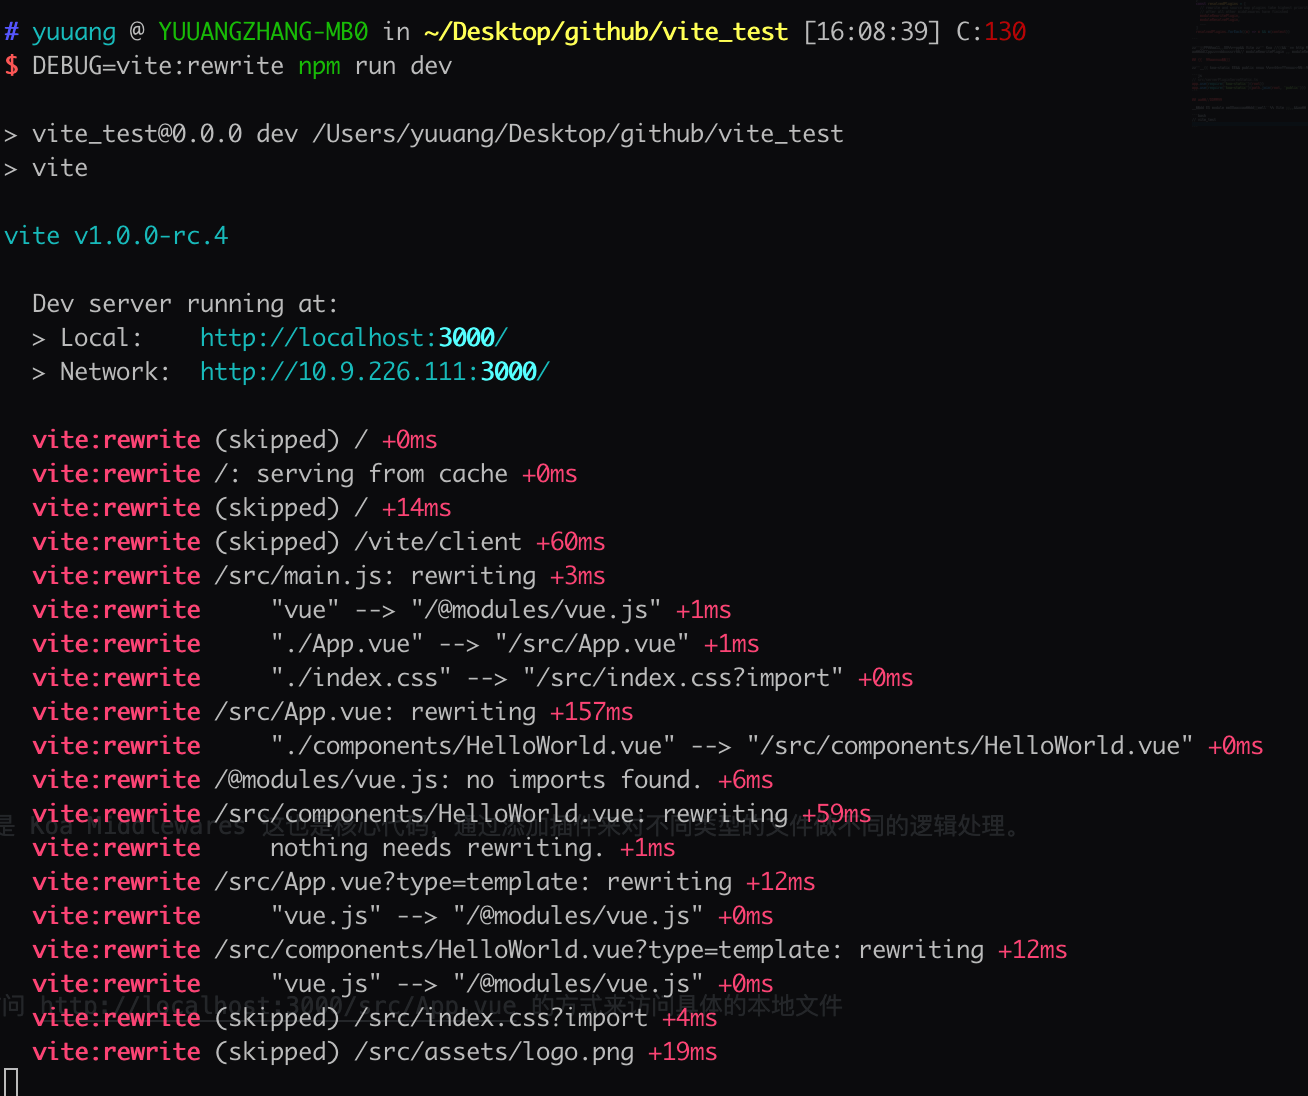Click the line '> vite_test@0.0.0 dev' path
This screenshot has width=1308, height=1096.
point(424,134)
